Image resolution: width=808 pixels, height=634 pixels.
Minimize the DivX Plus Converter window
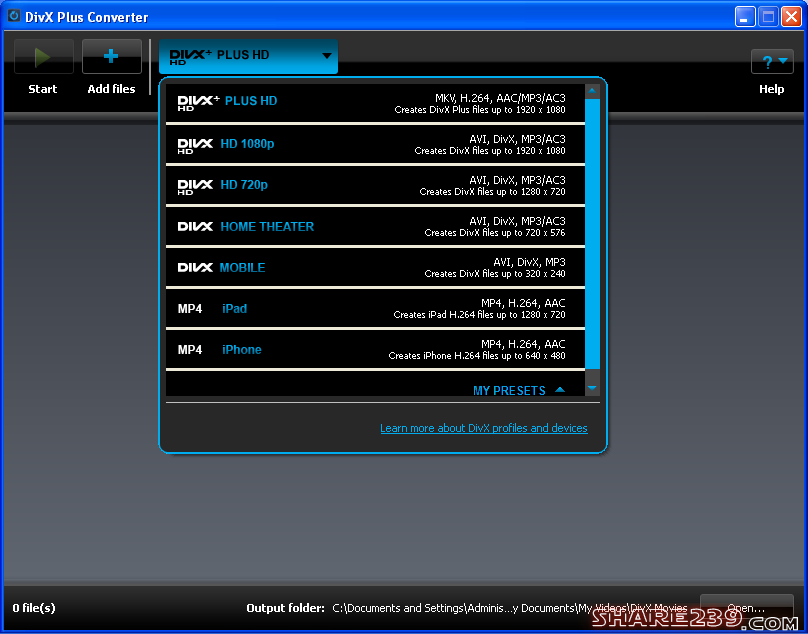click(745, 16)
